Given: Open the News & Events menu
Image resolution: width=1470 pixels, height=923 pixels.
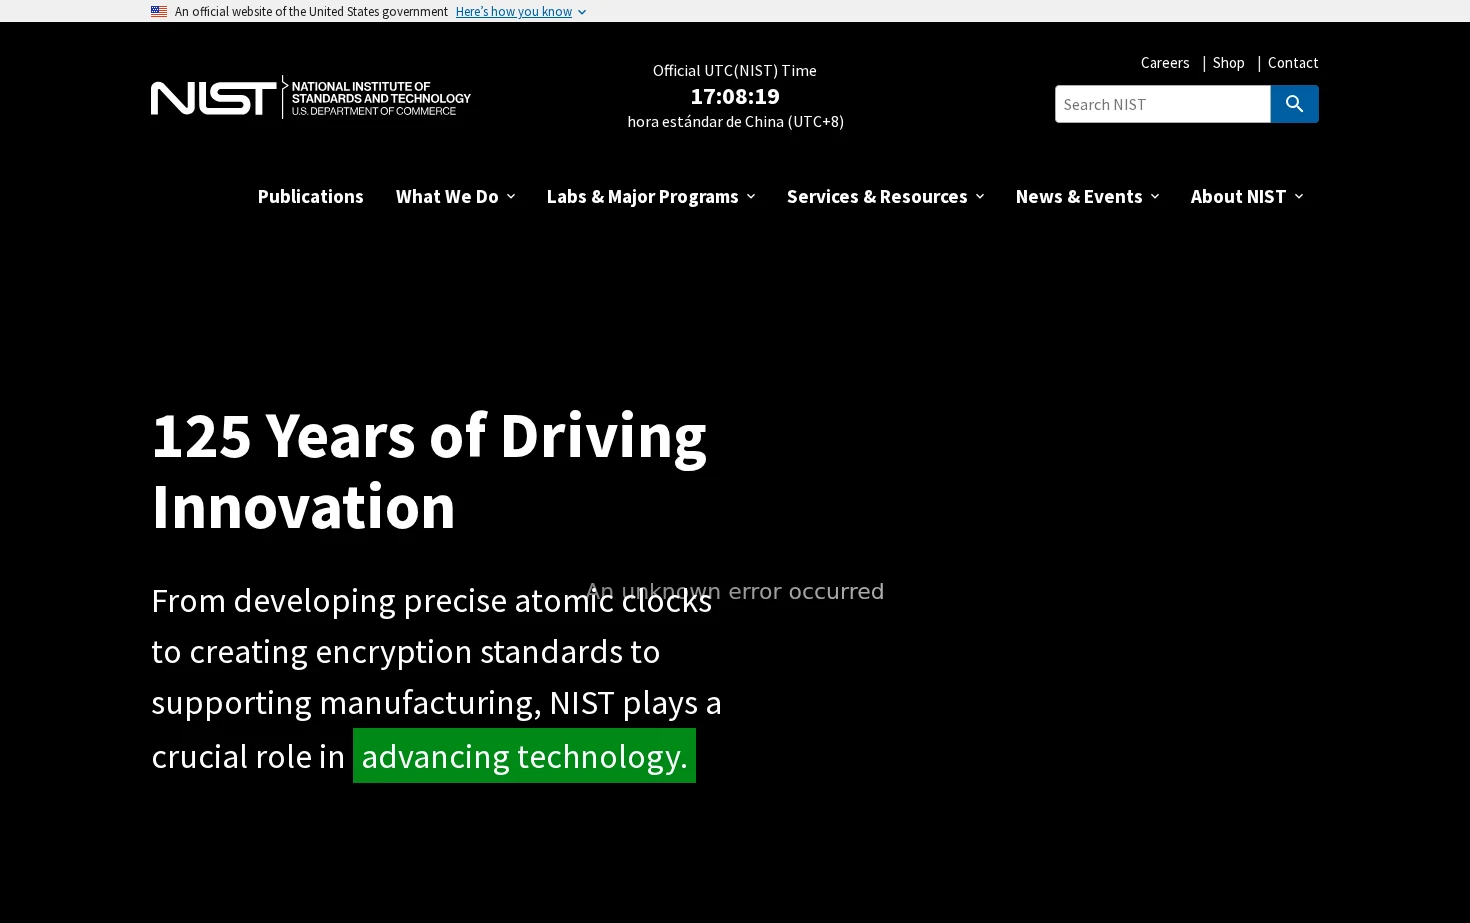Looking at the screenshot, I should pyautogui.click(x=1079, y=196).
